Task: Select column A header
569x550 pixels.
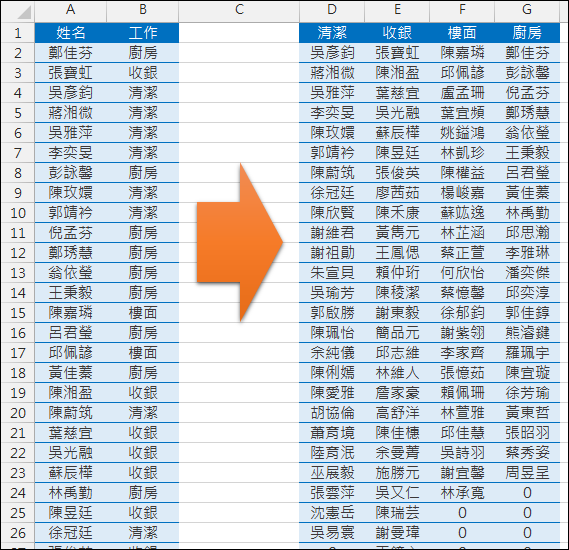Action: pyautogui.click(x=71, y=10)
